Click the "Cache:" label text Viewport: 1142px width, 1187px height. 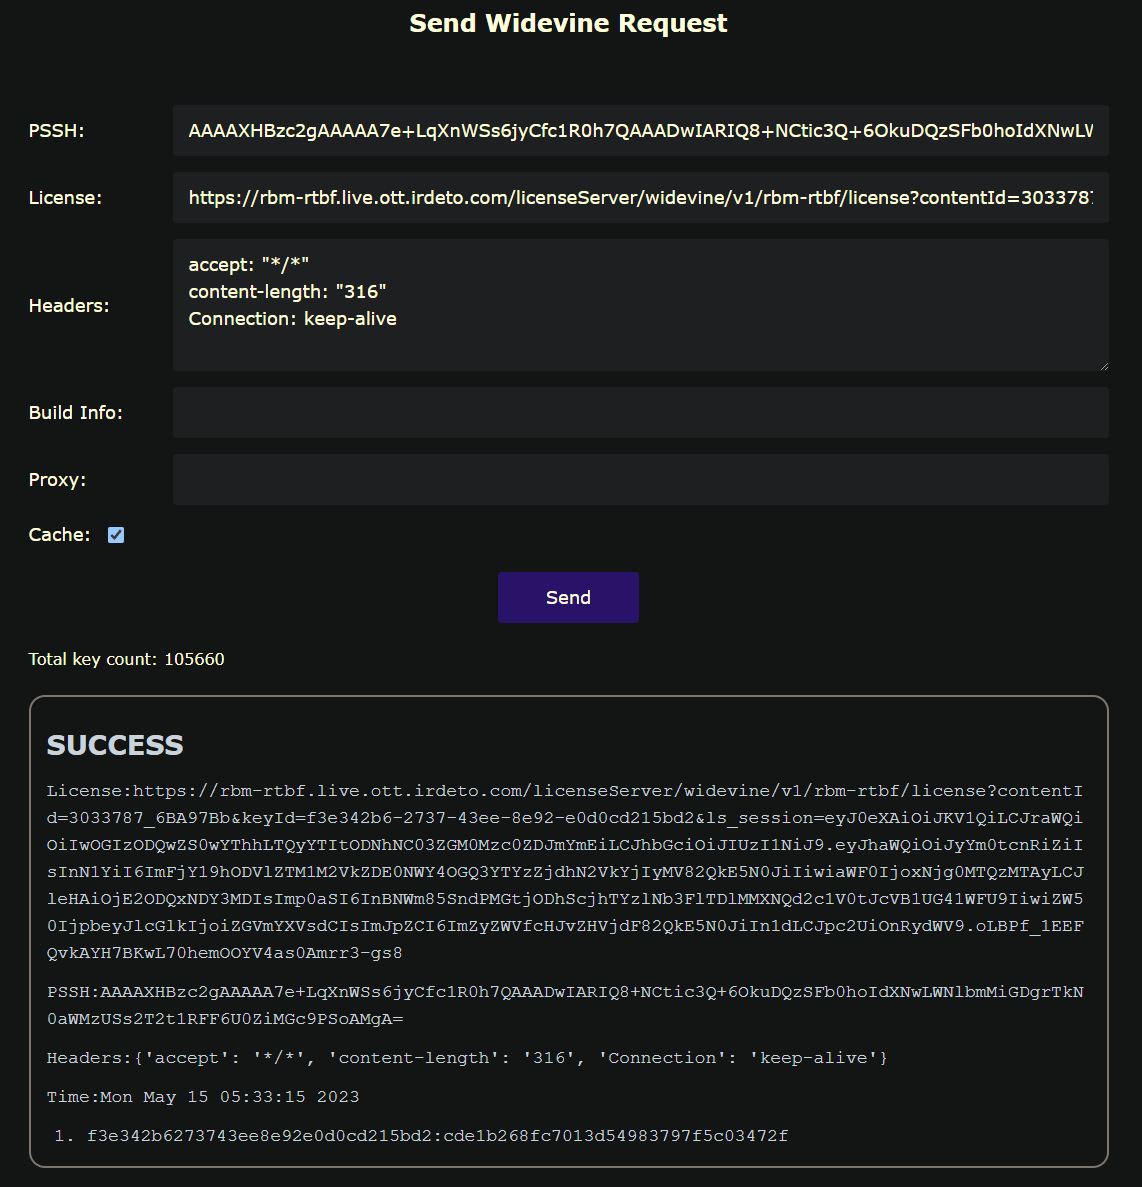[x=59, y=535]
